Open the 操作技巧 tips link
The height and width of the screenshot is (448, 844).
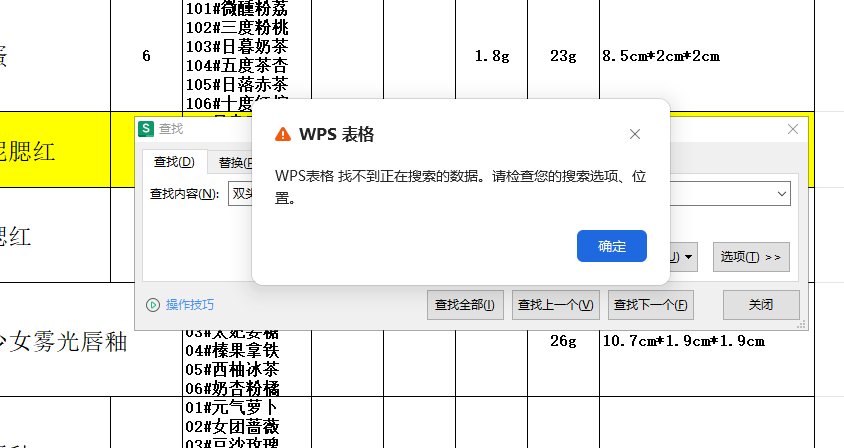tap(189, 305)
